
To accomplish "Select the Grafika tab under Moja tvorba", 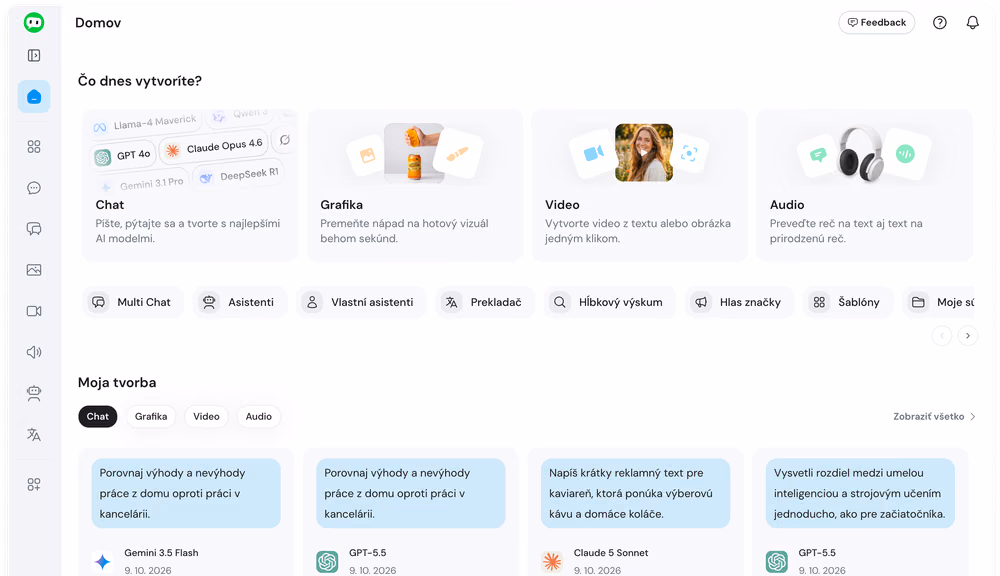I will [151, 417].
